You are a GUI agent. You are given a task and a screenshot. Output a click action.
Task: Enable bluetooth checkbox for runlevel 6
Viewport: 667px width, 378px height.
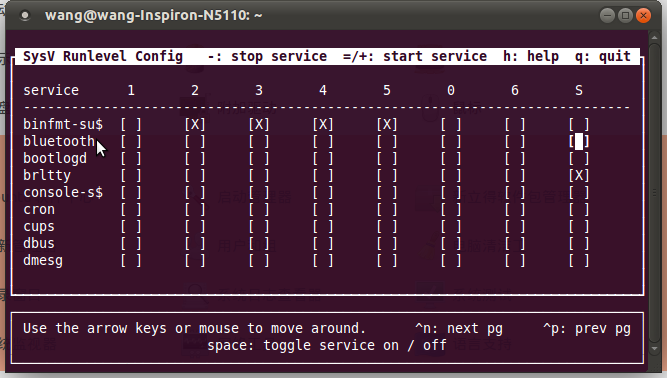(x=515, y=141)
